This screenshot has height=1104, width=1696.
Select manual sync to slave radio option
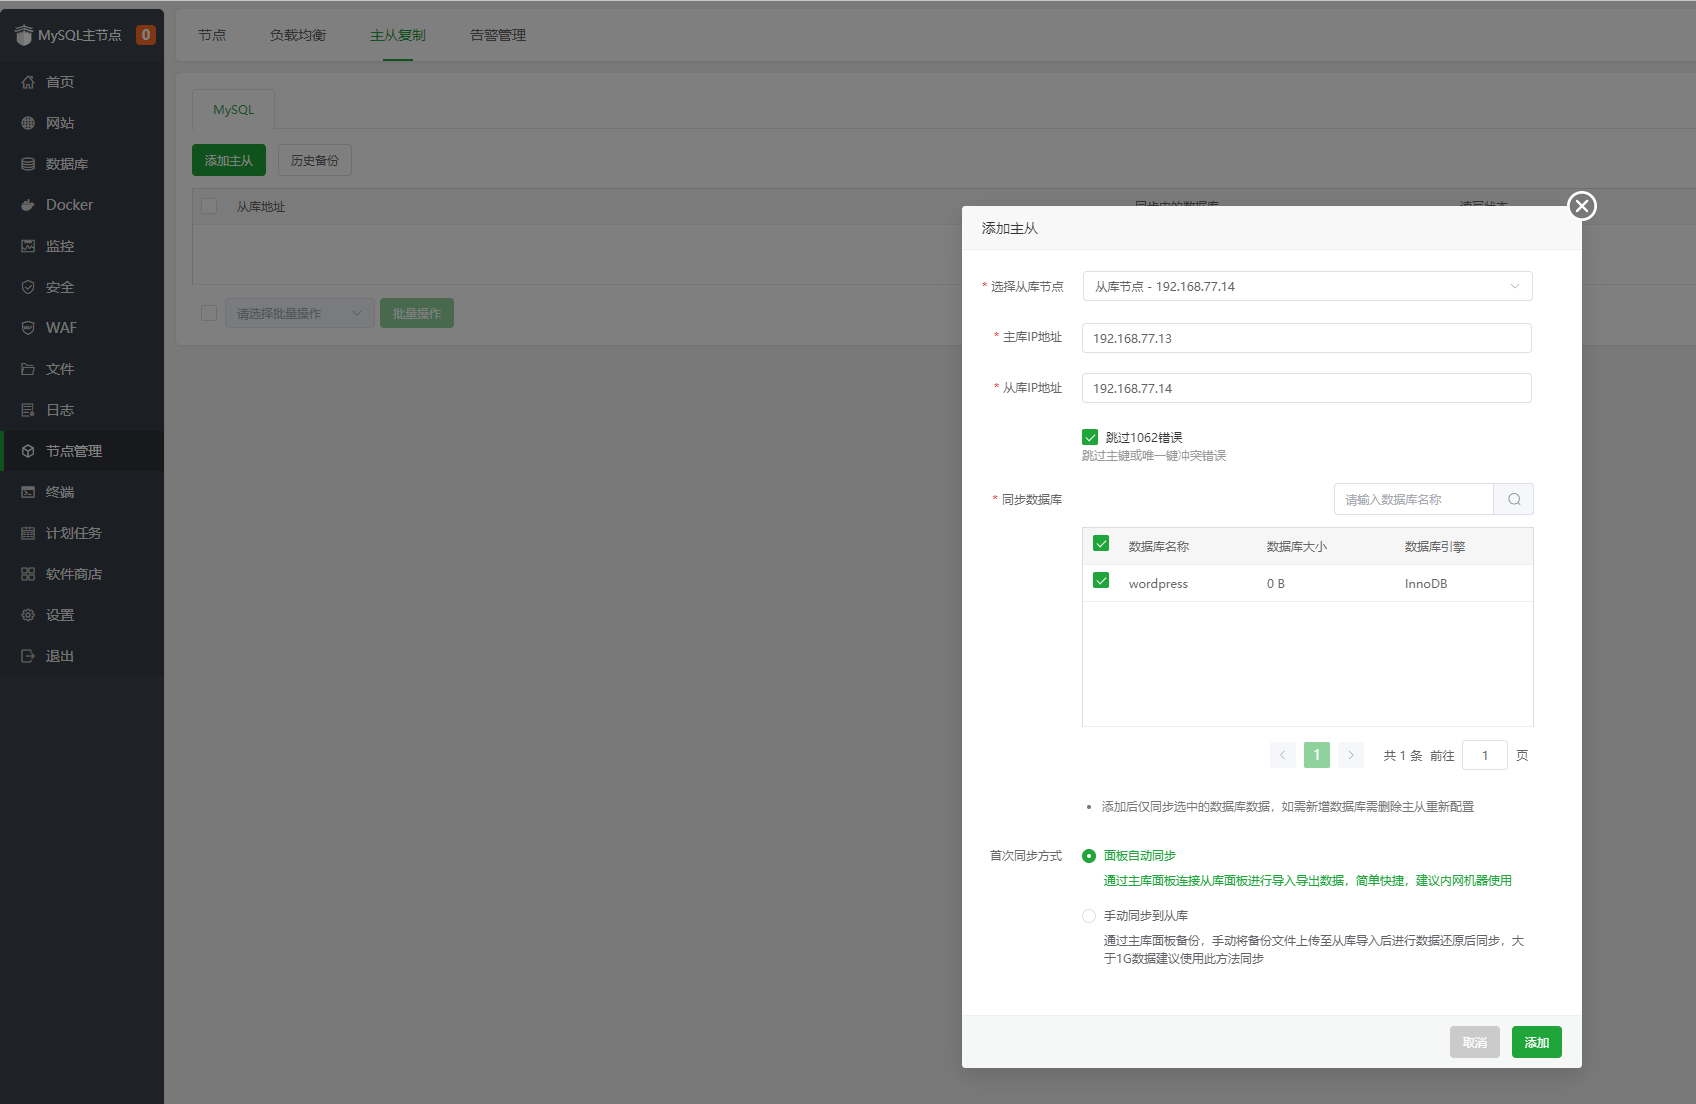[x=1089, y=916]
